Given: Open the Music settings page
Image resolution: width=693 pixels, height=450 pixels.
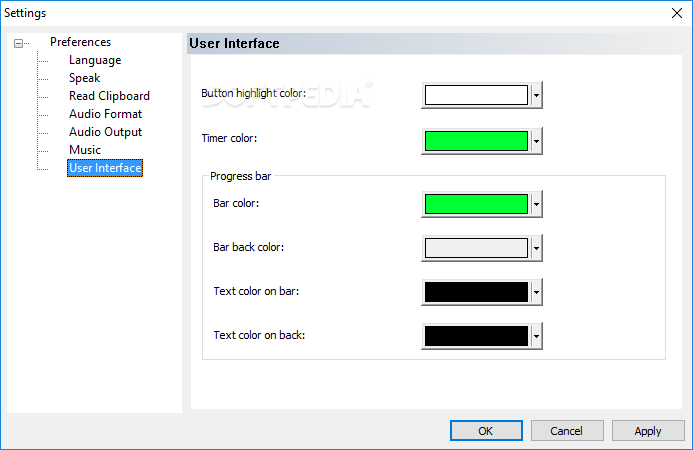Looking at the screenshot, I should 85,150.
